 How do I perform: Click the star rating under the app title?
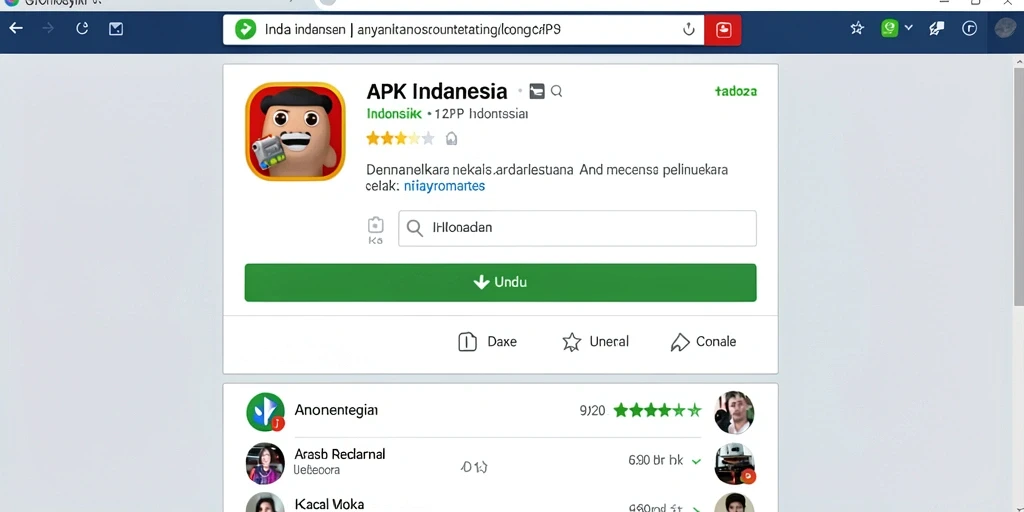pyautogui.click(x=400, y=138)
